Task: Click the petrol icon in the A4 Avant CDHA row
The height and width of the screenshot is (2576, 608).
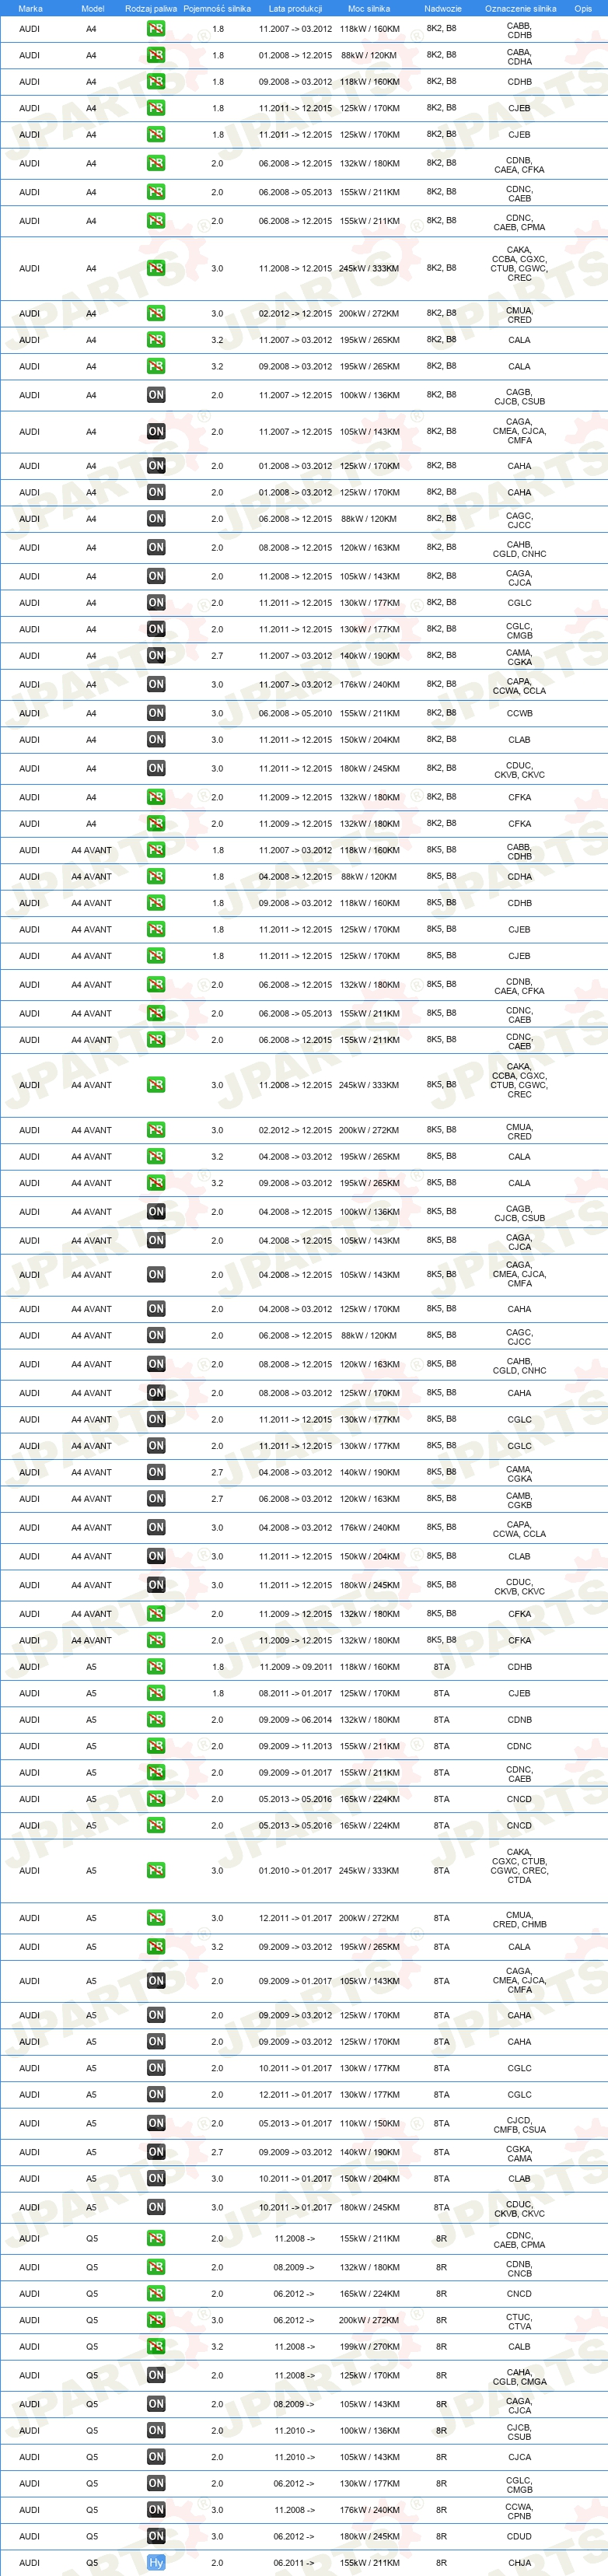Action: [156, 877]
